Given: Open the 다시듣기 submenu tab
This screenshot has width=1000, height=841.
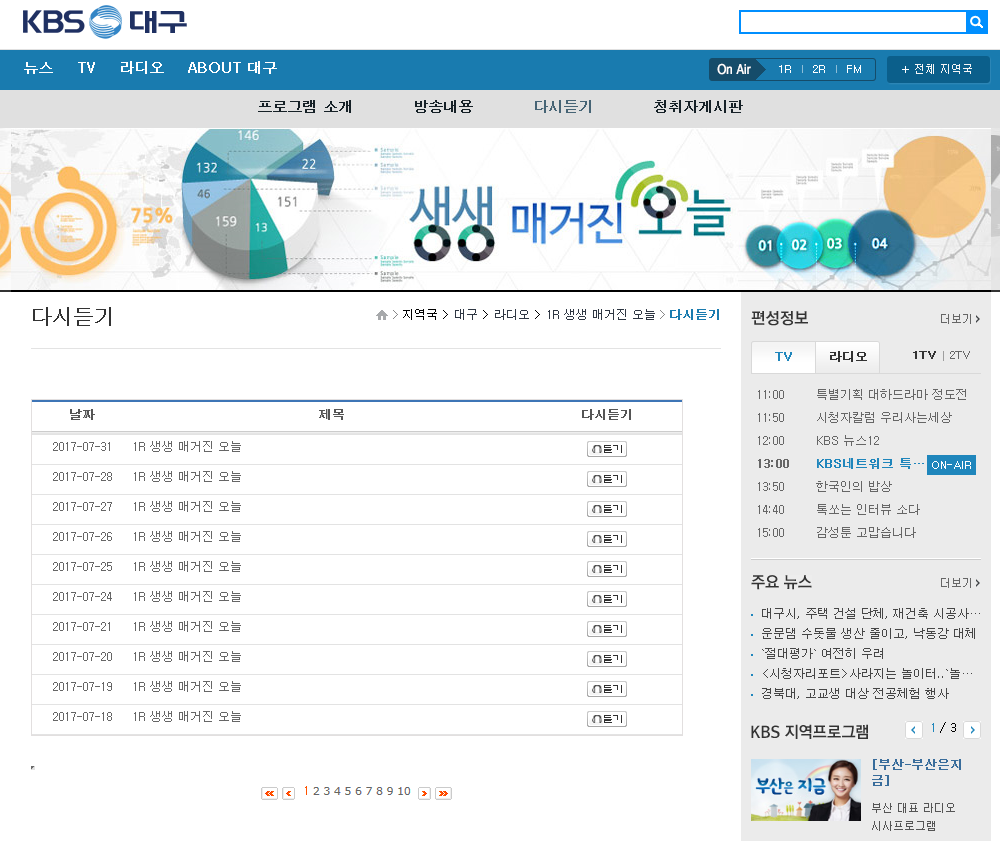Looking at the screenshot, I should pos(564,106).
